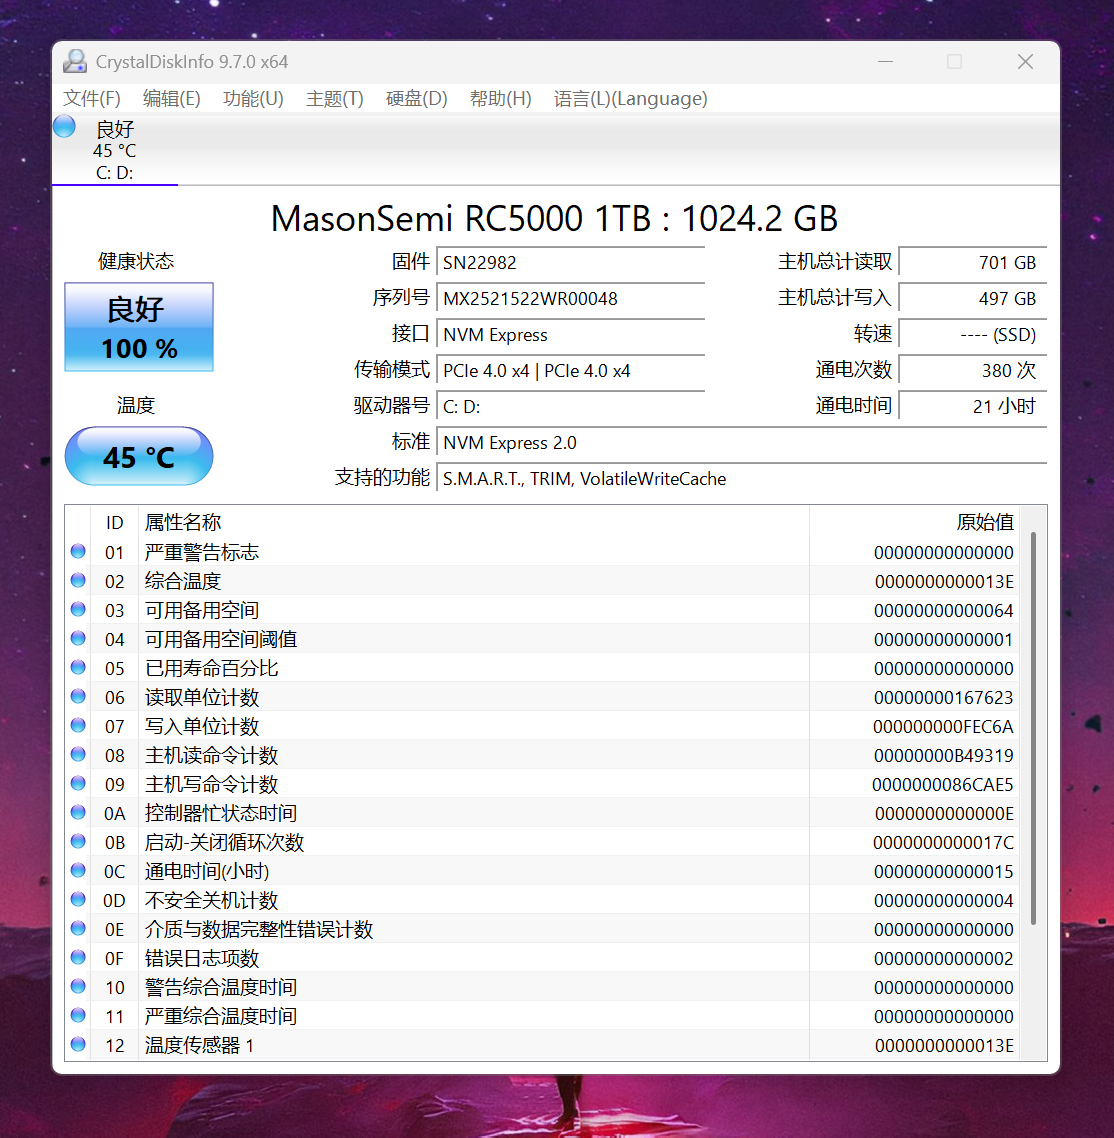Click the 属性名称 column header
Image resolution: width=1114 pixels, height=1138 pixels.
coord(473,523)
